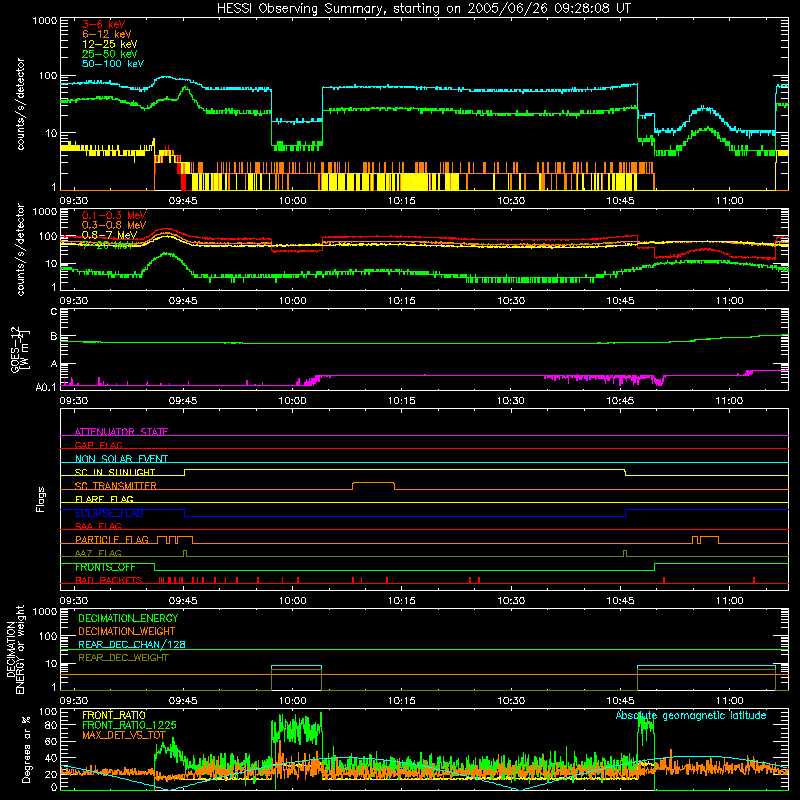Click the Absolute geomagnetic latitude label
The width and height of the screenshot is (800, 800).
point(691,715)
